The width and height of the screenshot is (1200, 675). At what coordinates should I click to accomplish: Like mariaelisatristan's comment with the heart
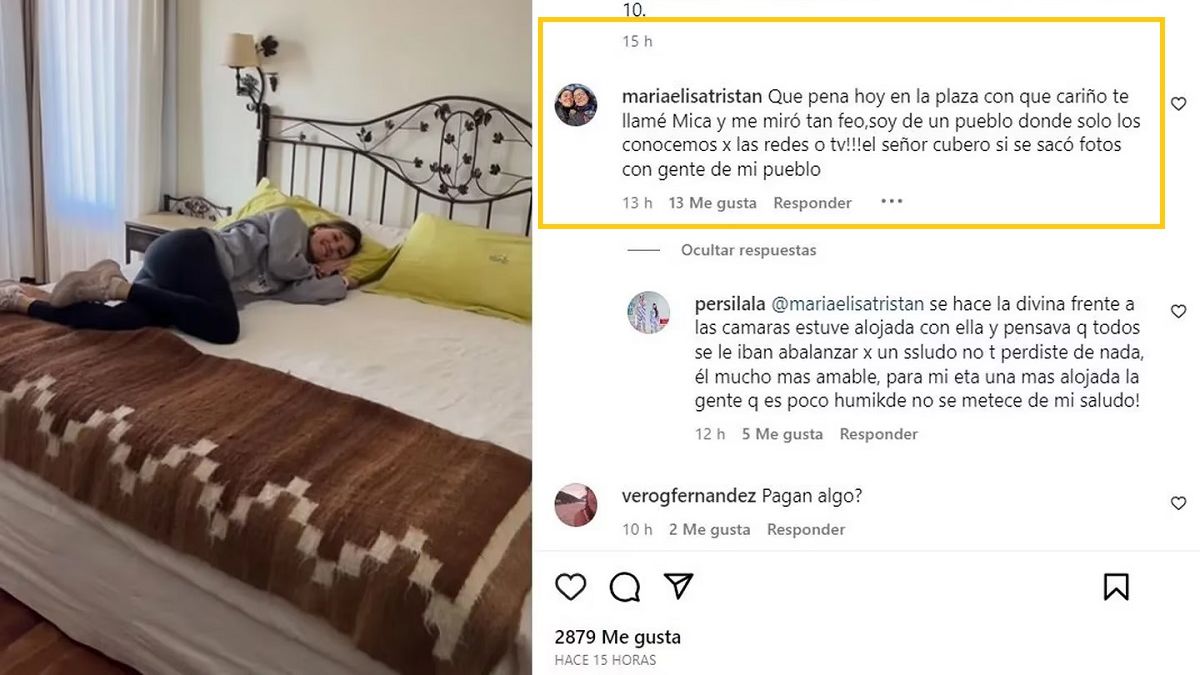[1179, 104]
